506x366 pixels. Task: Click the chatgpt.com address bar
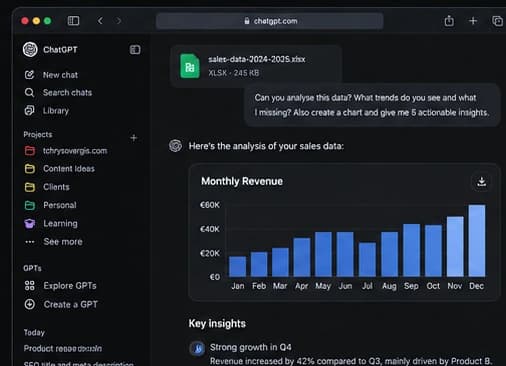[x=270, y=21]
